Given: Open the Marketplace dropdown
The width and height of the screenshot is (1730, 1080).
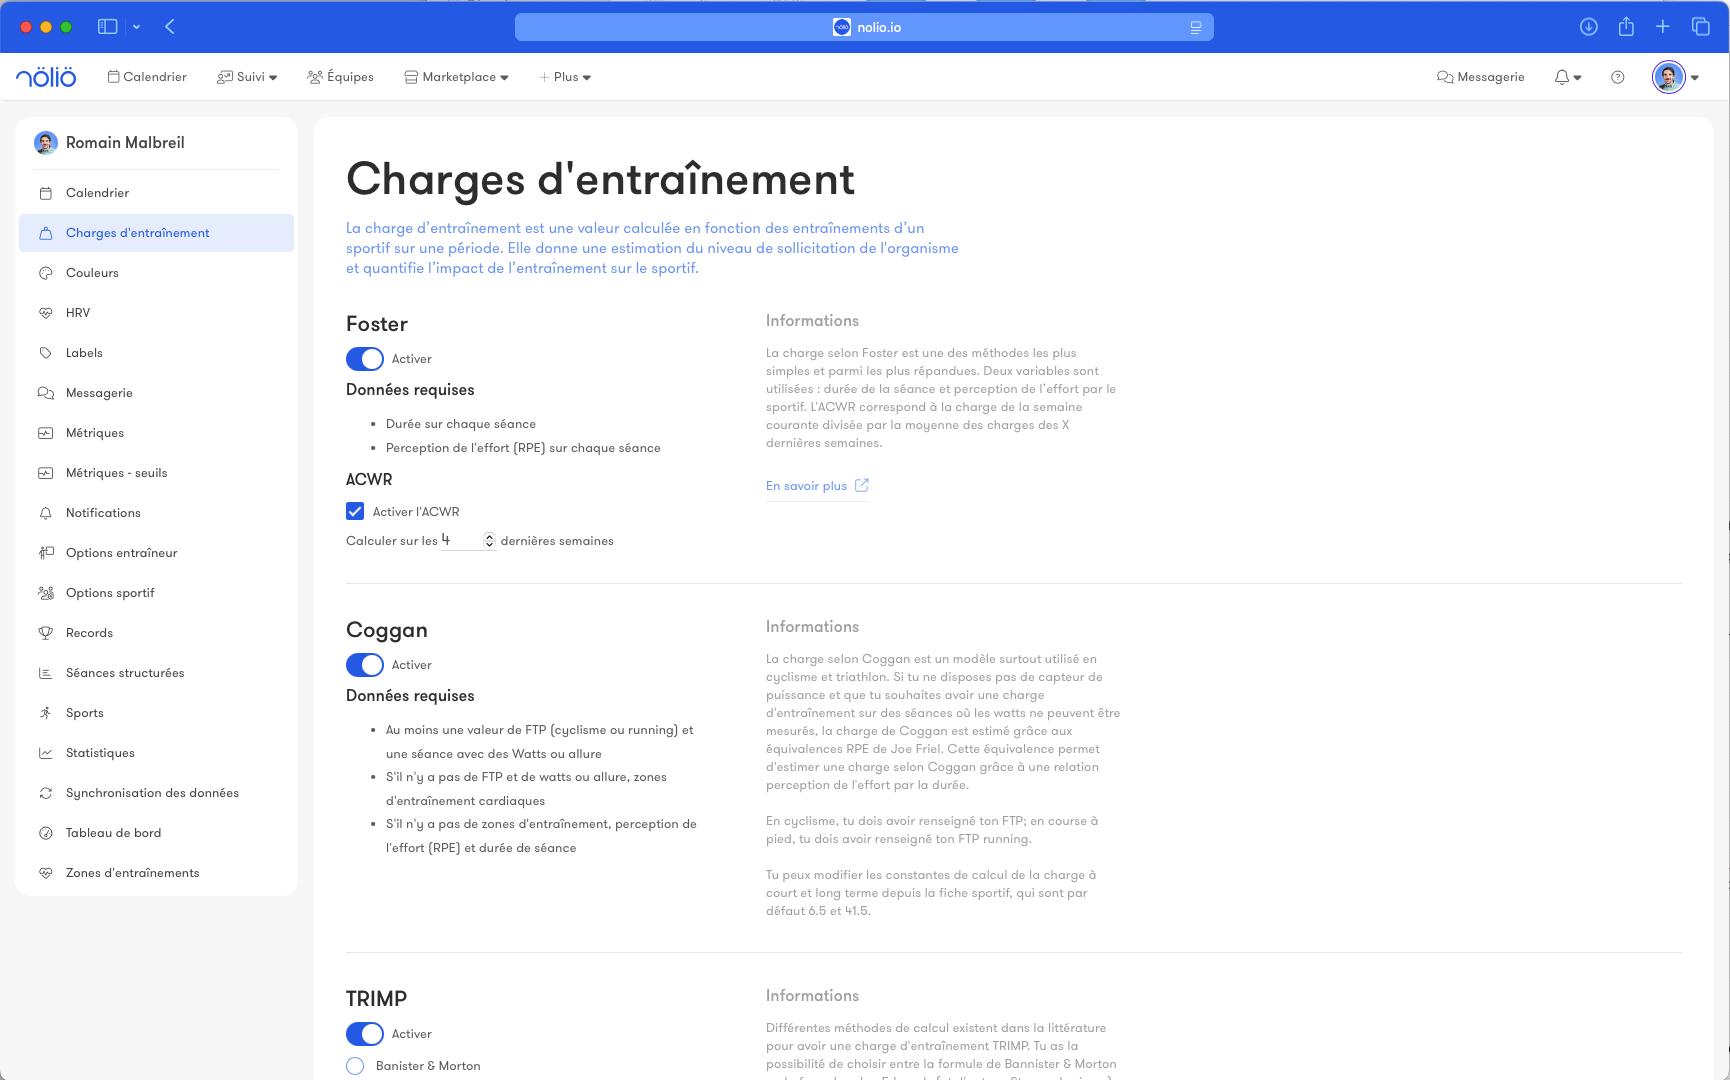Looking at the screenshot, I should click(x=457, y=77).
